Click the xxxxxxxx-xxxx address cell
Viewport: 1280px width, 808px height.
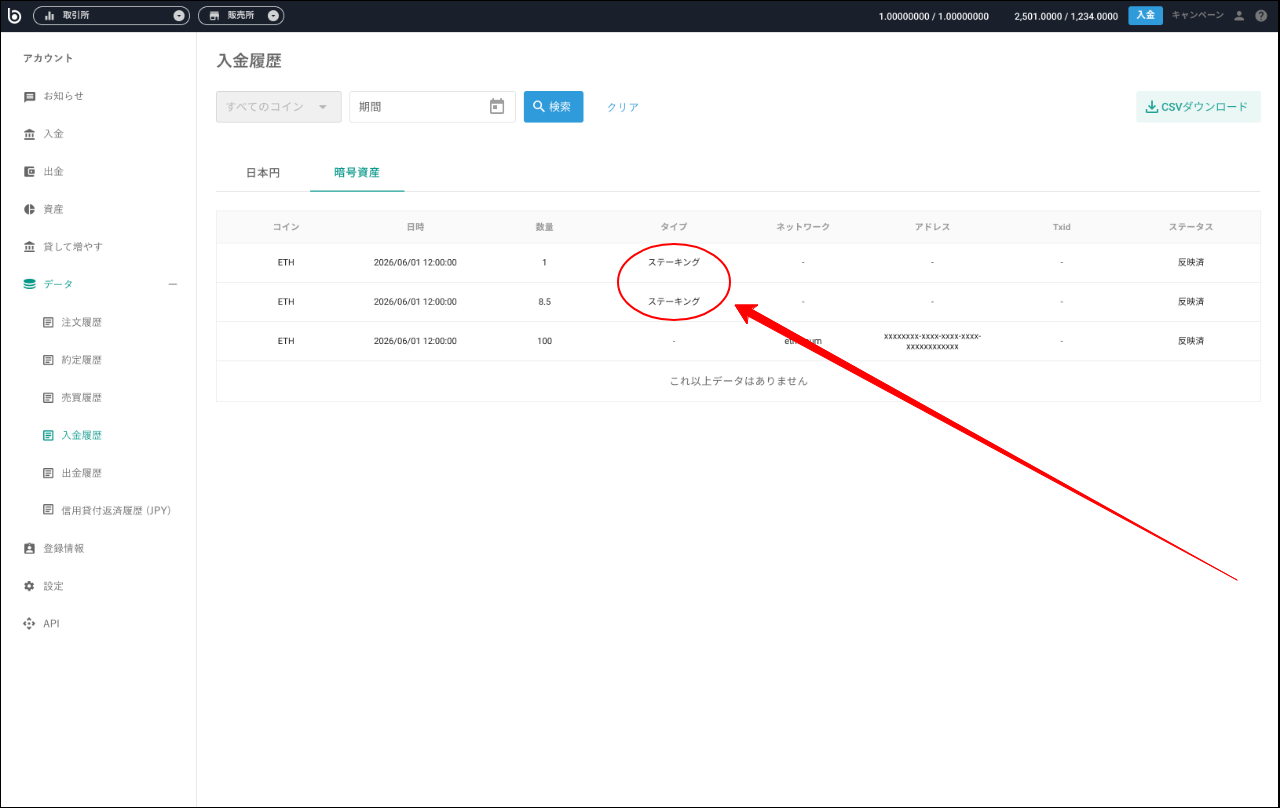932,341
